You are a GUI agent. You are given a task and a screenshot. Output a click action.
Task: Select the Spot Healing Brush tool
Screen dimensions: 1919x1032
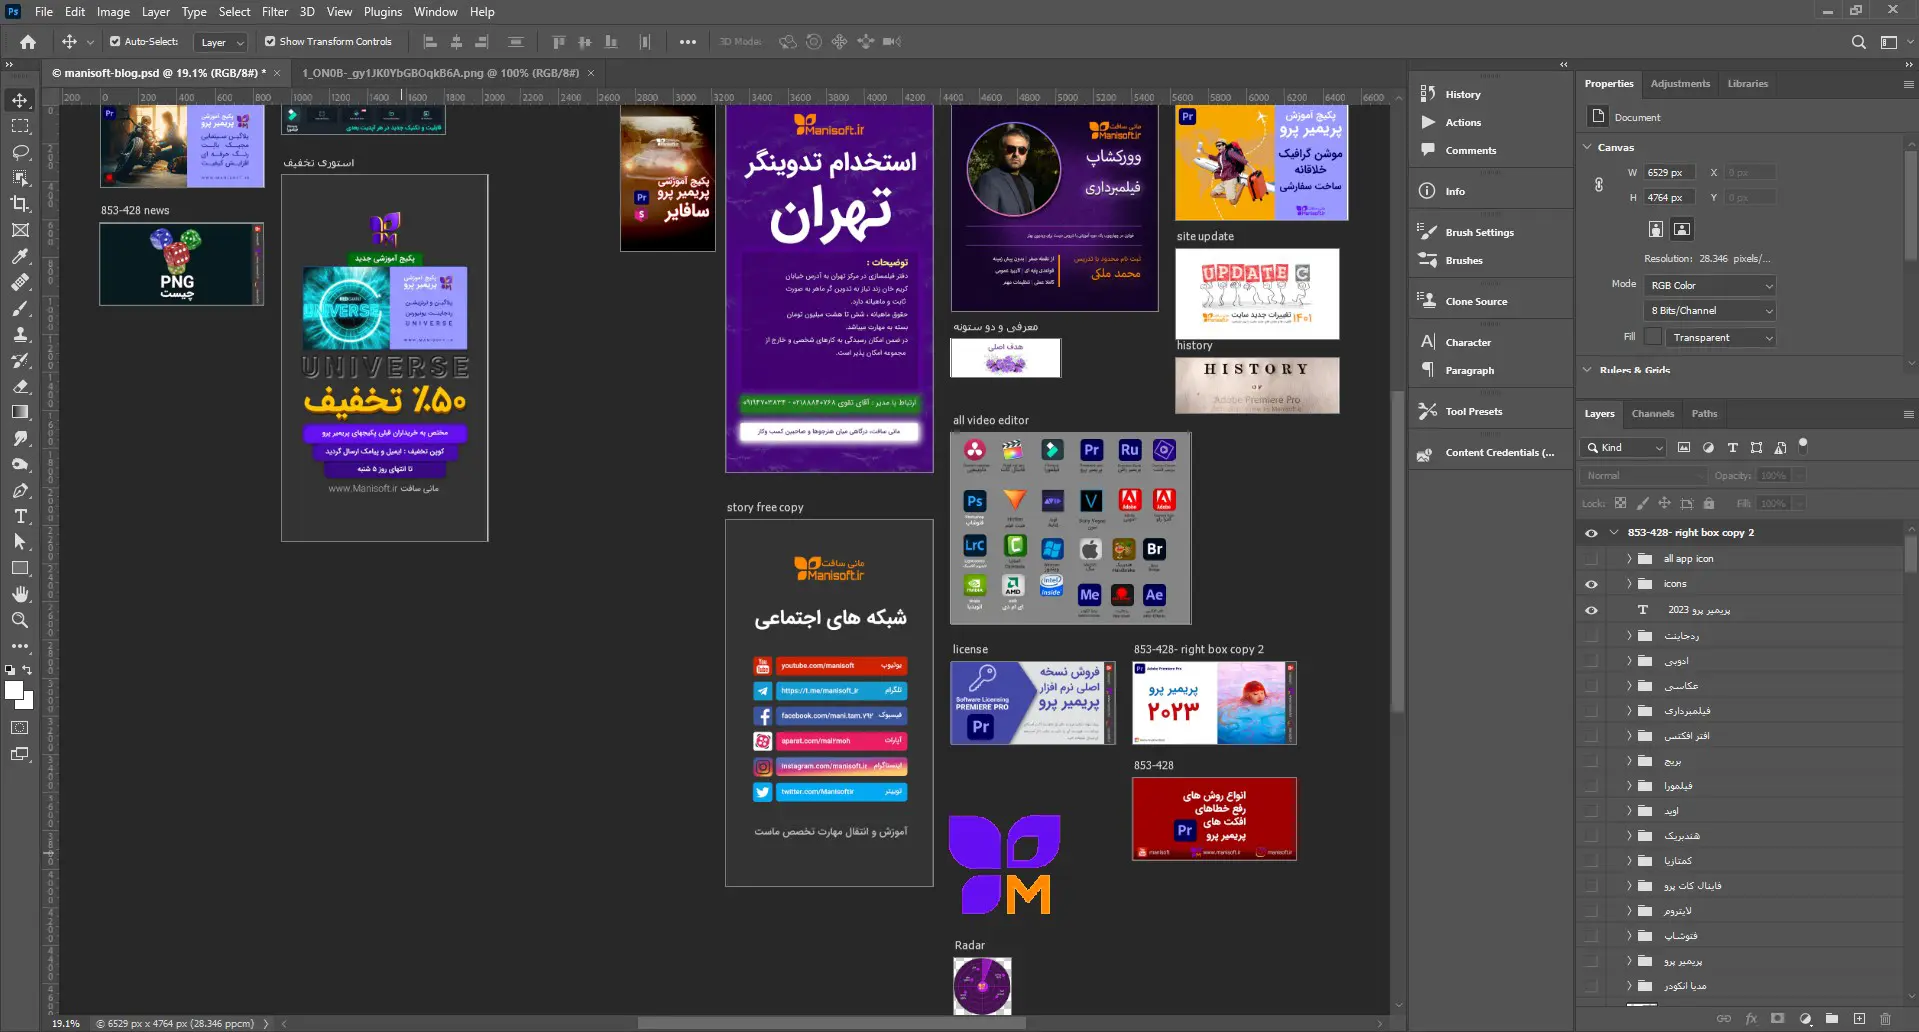pos(20,282)
